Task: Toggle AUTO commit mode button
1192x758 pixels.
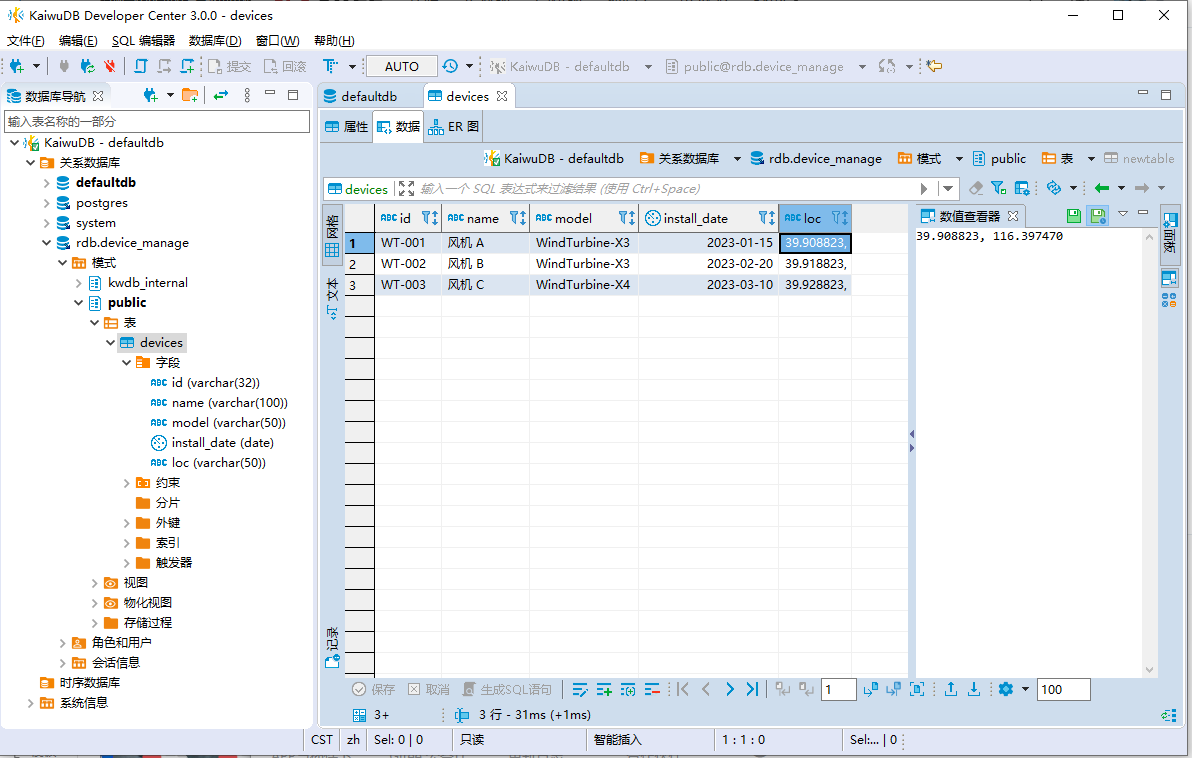Action: click(x=401, y=66)
